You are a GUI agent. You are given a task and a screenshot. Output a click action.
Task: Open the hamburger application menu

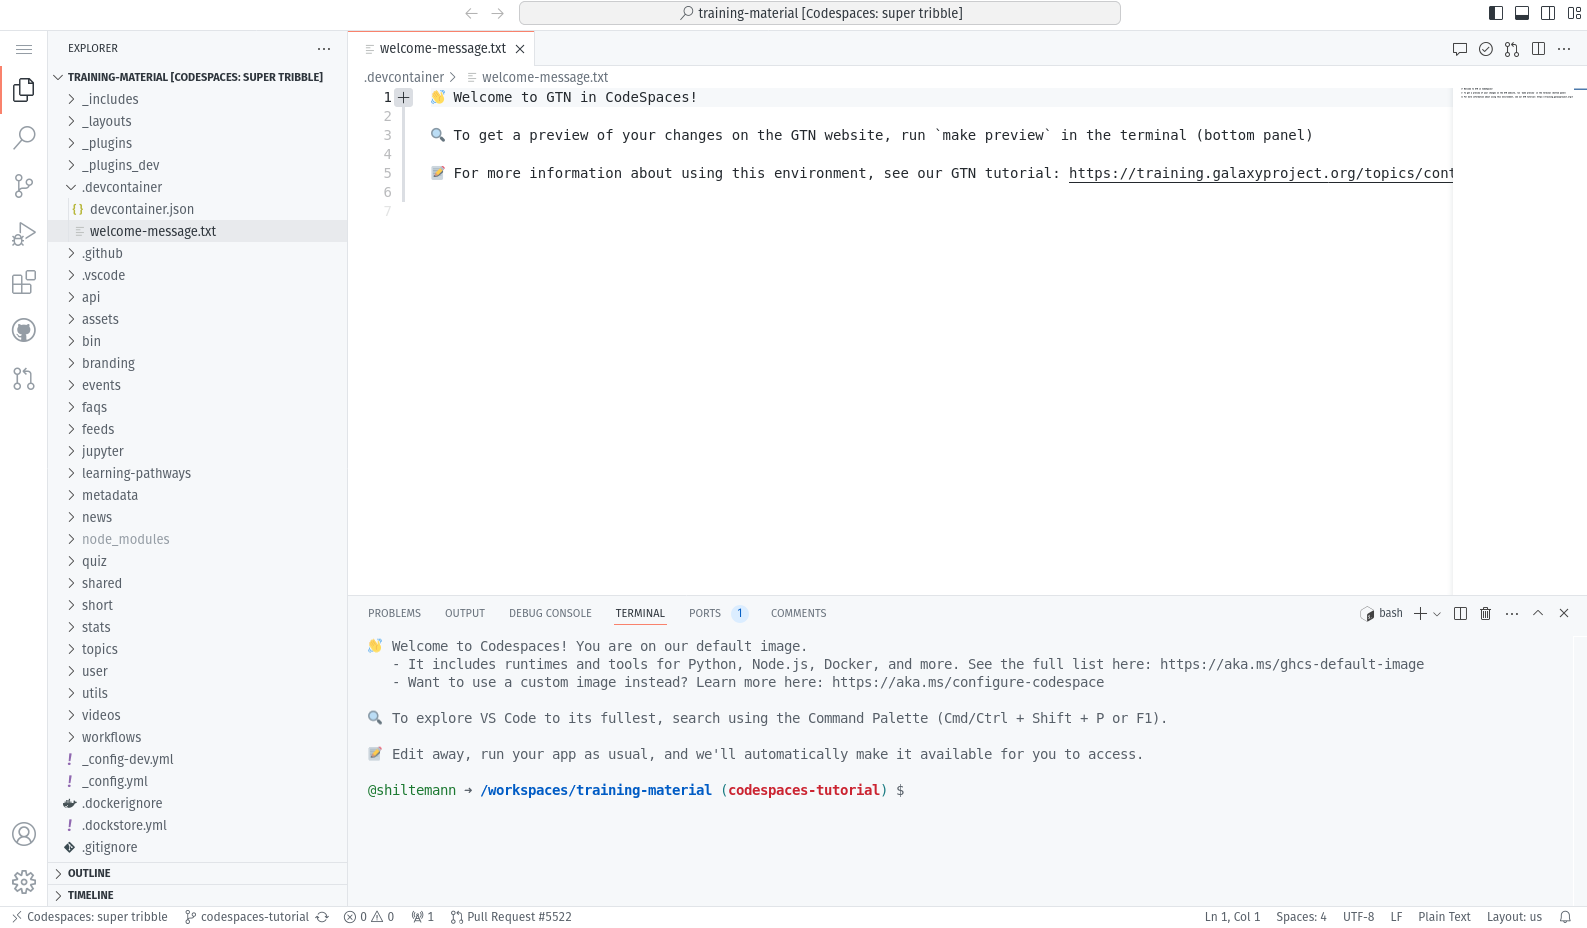[x=24, y=49]
